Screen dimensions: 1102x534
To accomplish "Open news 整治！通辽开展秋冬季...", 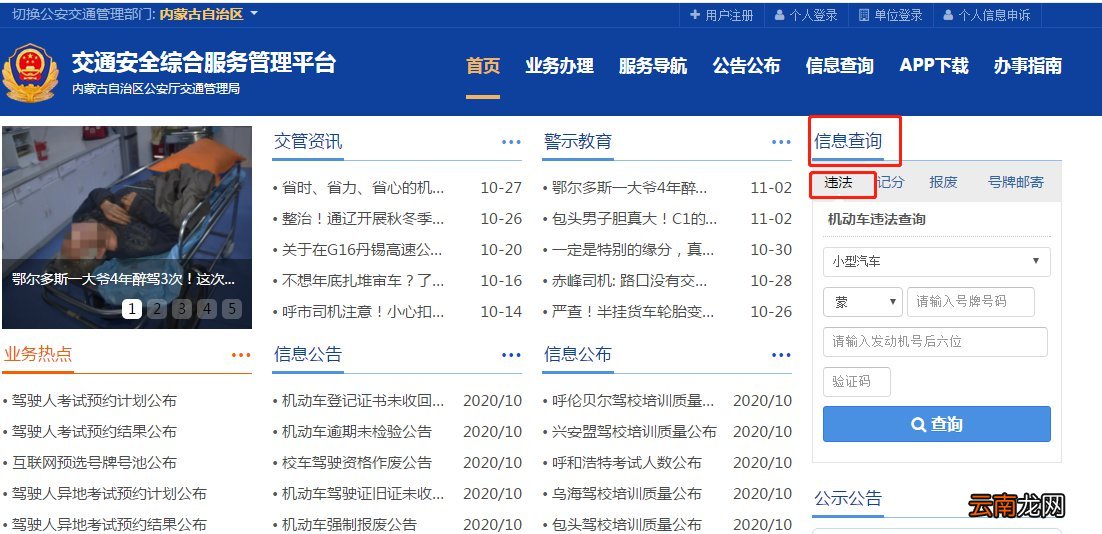I will pyautogui.click(x=362, y=219).
